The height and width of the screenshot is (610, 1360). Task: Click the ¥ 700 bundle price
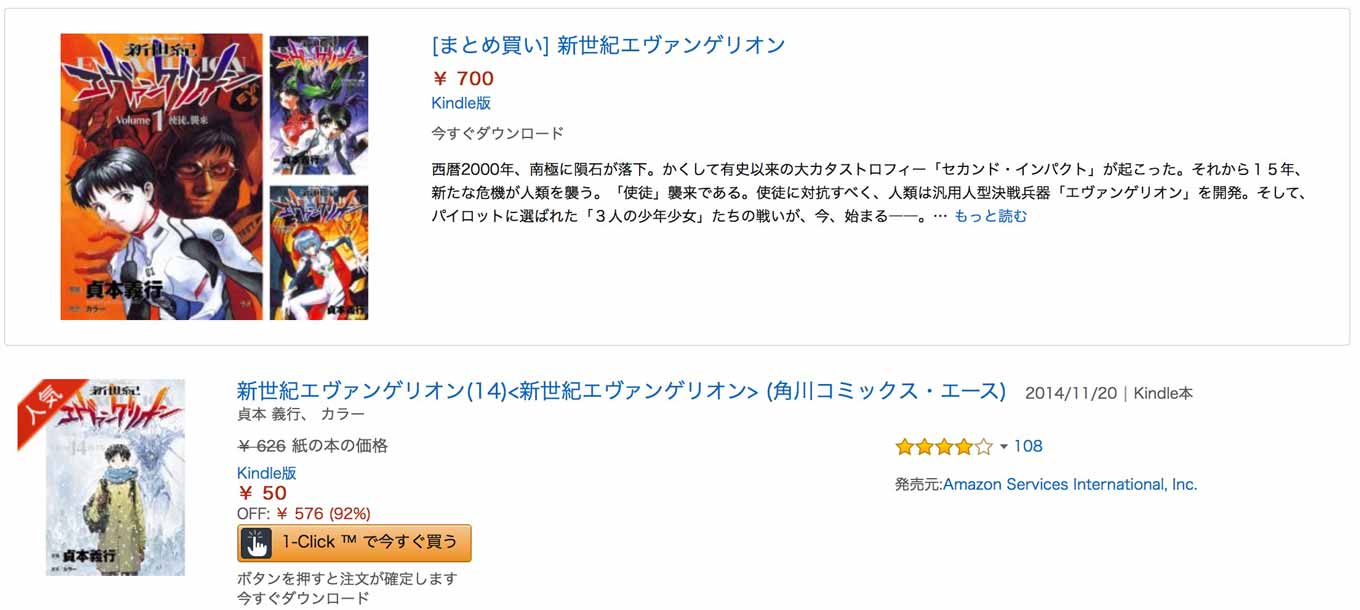click(463, 78)
